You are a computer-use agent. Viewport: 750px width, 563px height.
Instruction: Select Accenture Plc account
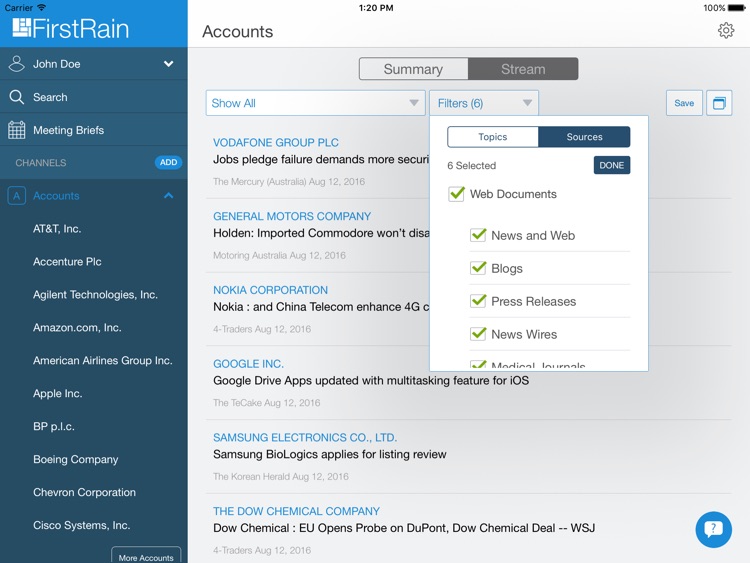coord(67,262)
